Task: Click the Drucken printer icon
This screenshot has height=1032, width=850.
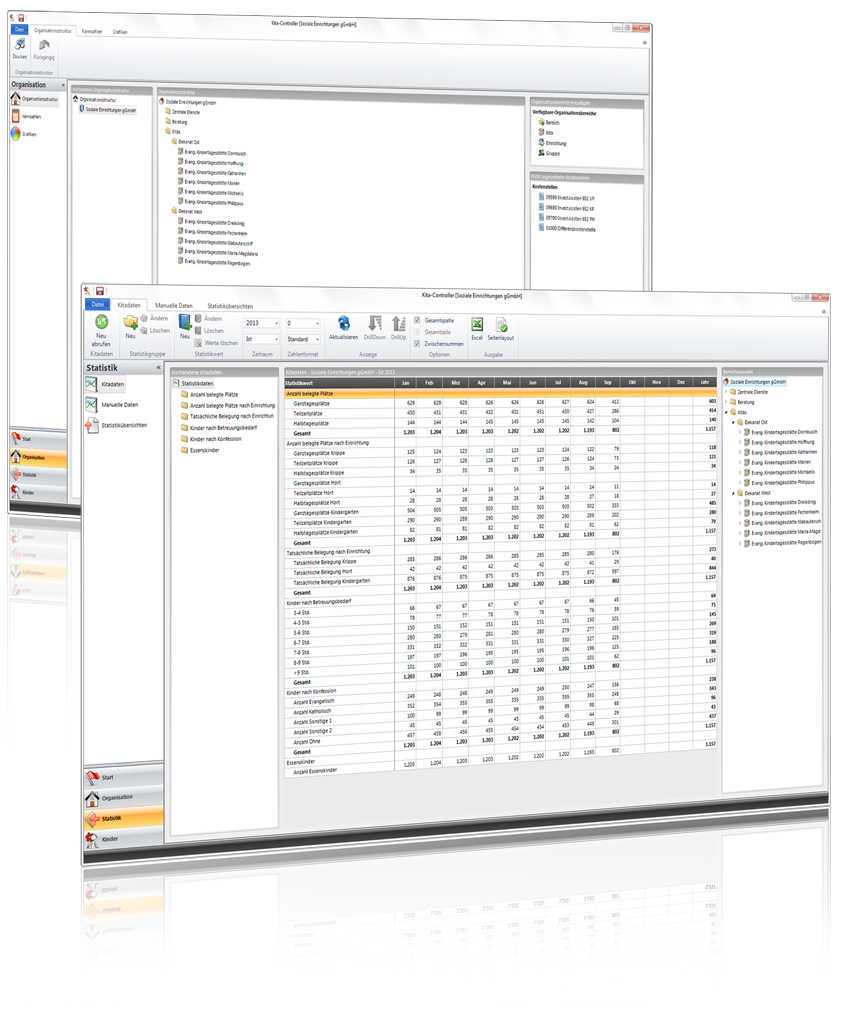Action: 19,45
